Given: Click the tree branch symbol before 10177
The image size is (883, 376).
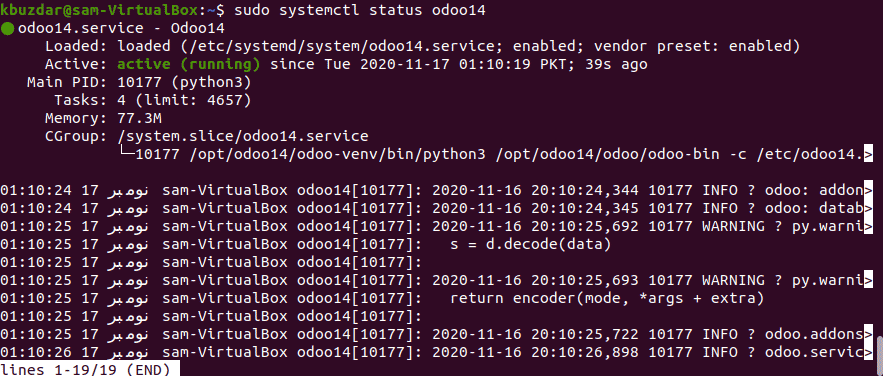Looking at the screenshot, I should [127, 152].
